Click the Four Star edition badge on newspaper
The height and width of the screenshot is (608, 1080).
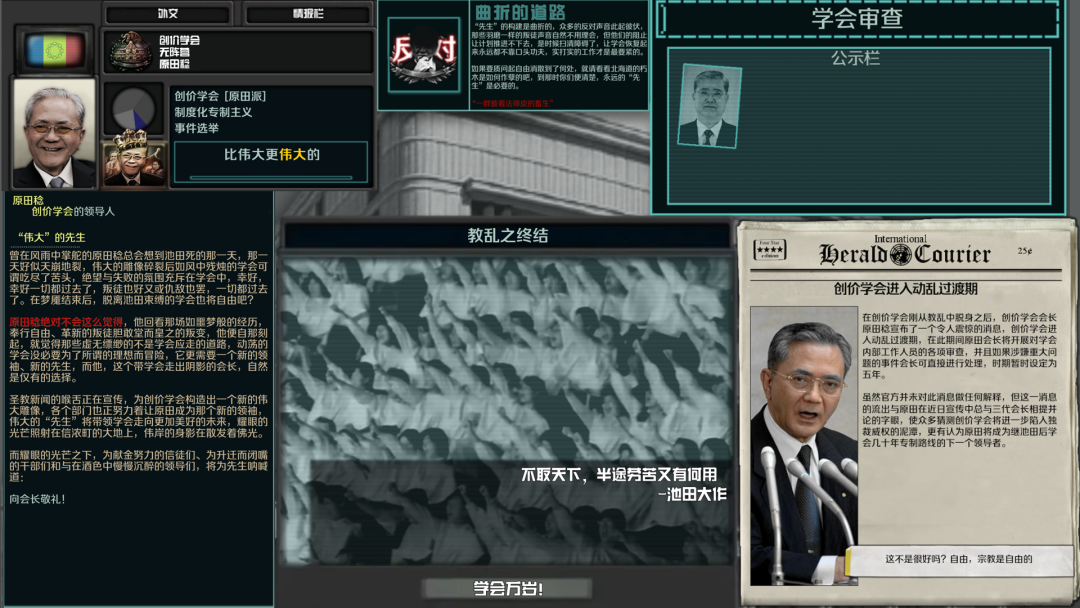pyautogui.click(x=769, y=249)
